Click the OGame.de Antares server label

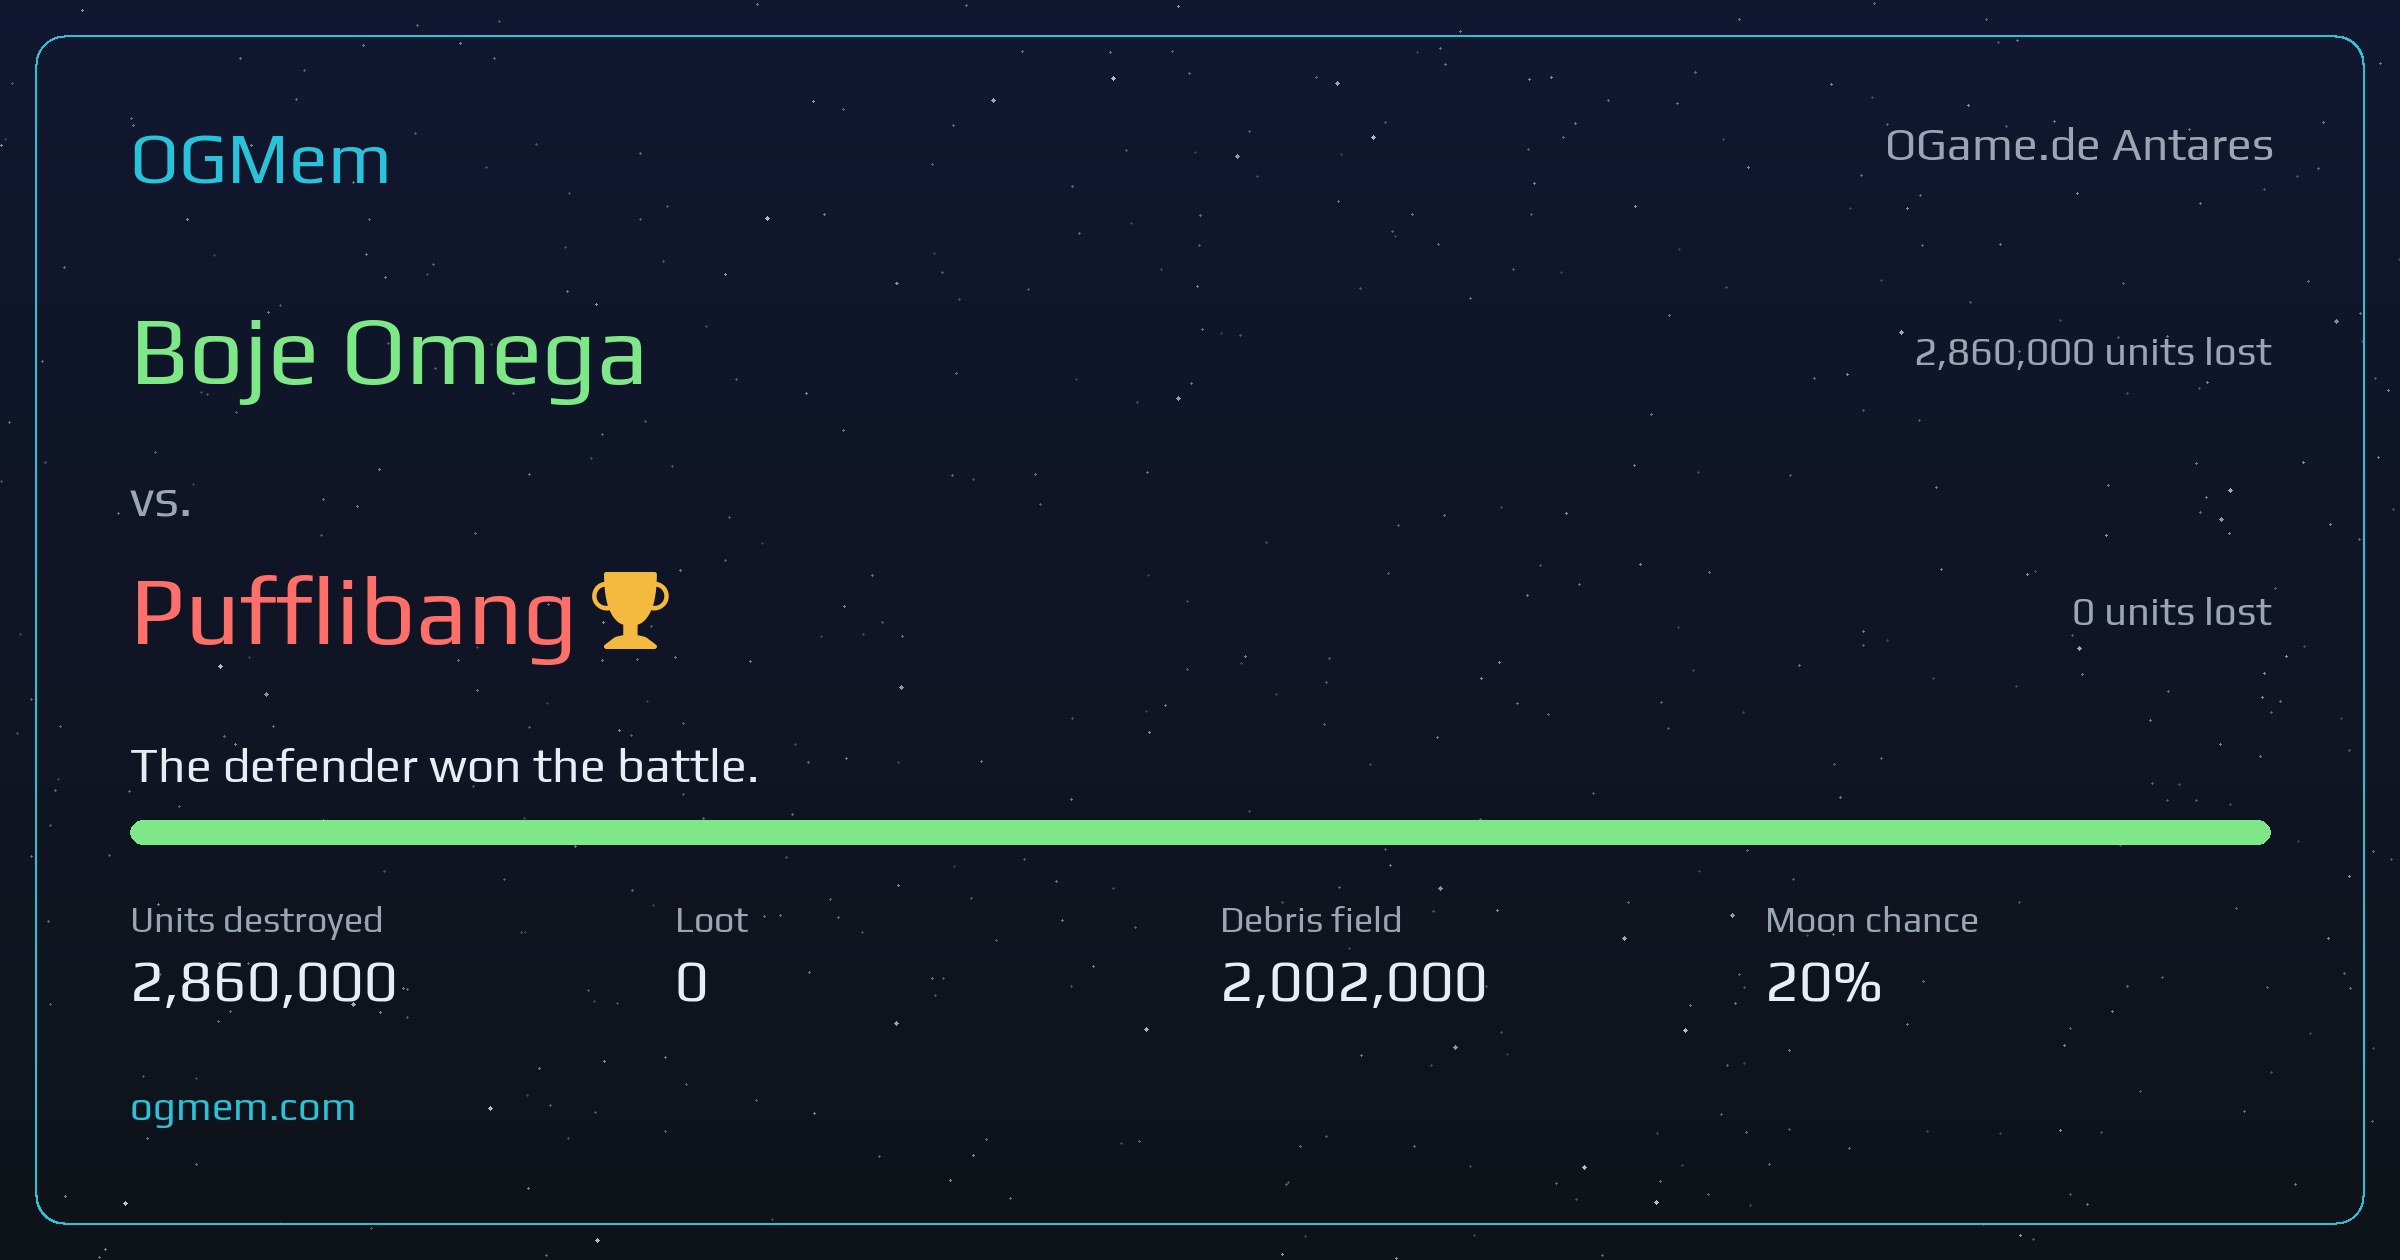click(x=2079, y=146)
